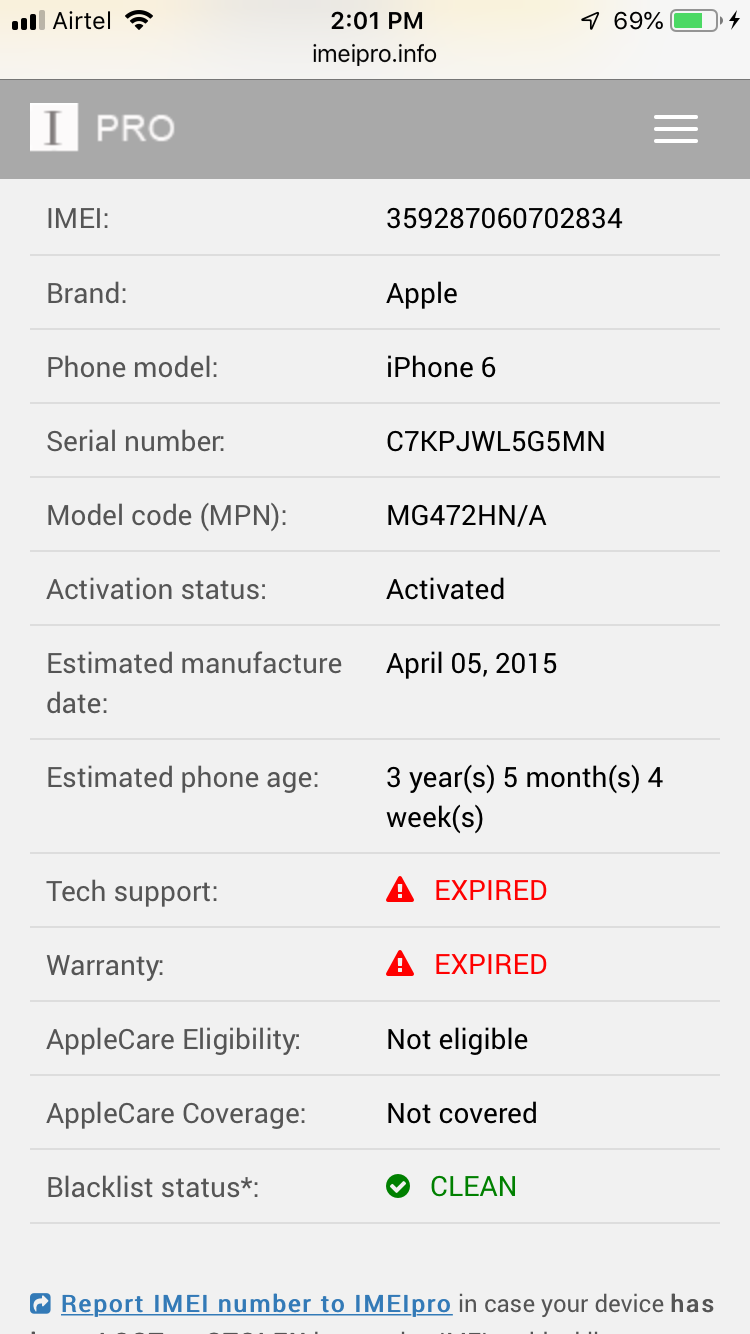Tap the 2:01 PM clock in status bar
The width and height of the screenshot is (750, 1334).
point(376,21)
